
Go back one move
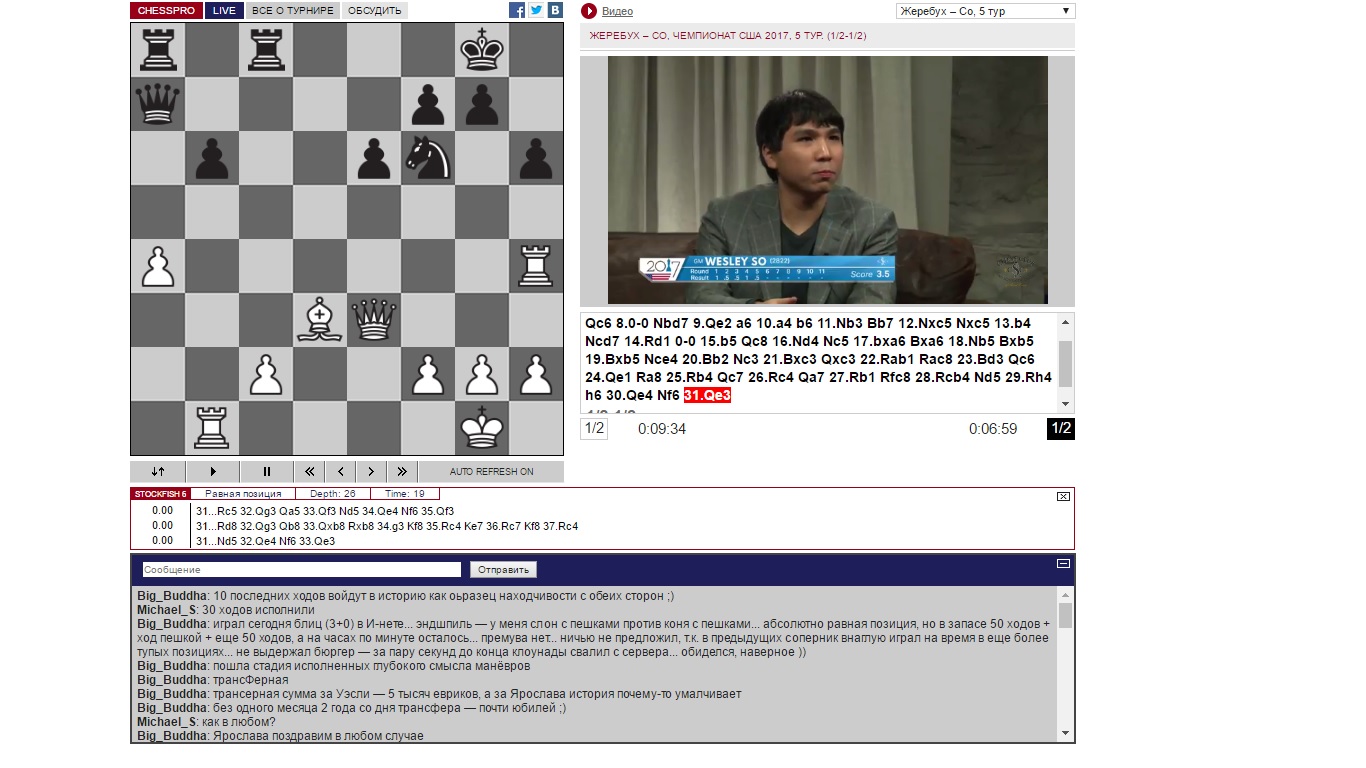(x=340, y=472)
